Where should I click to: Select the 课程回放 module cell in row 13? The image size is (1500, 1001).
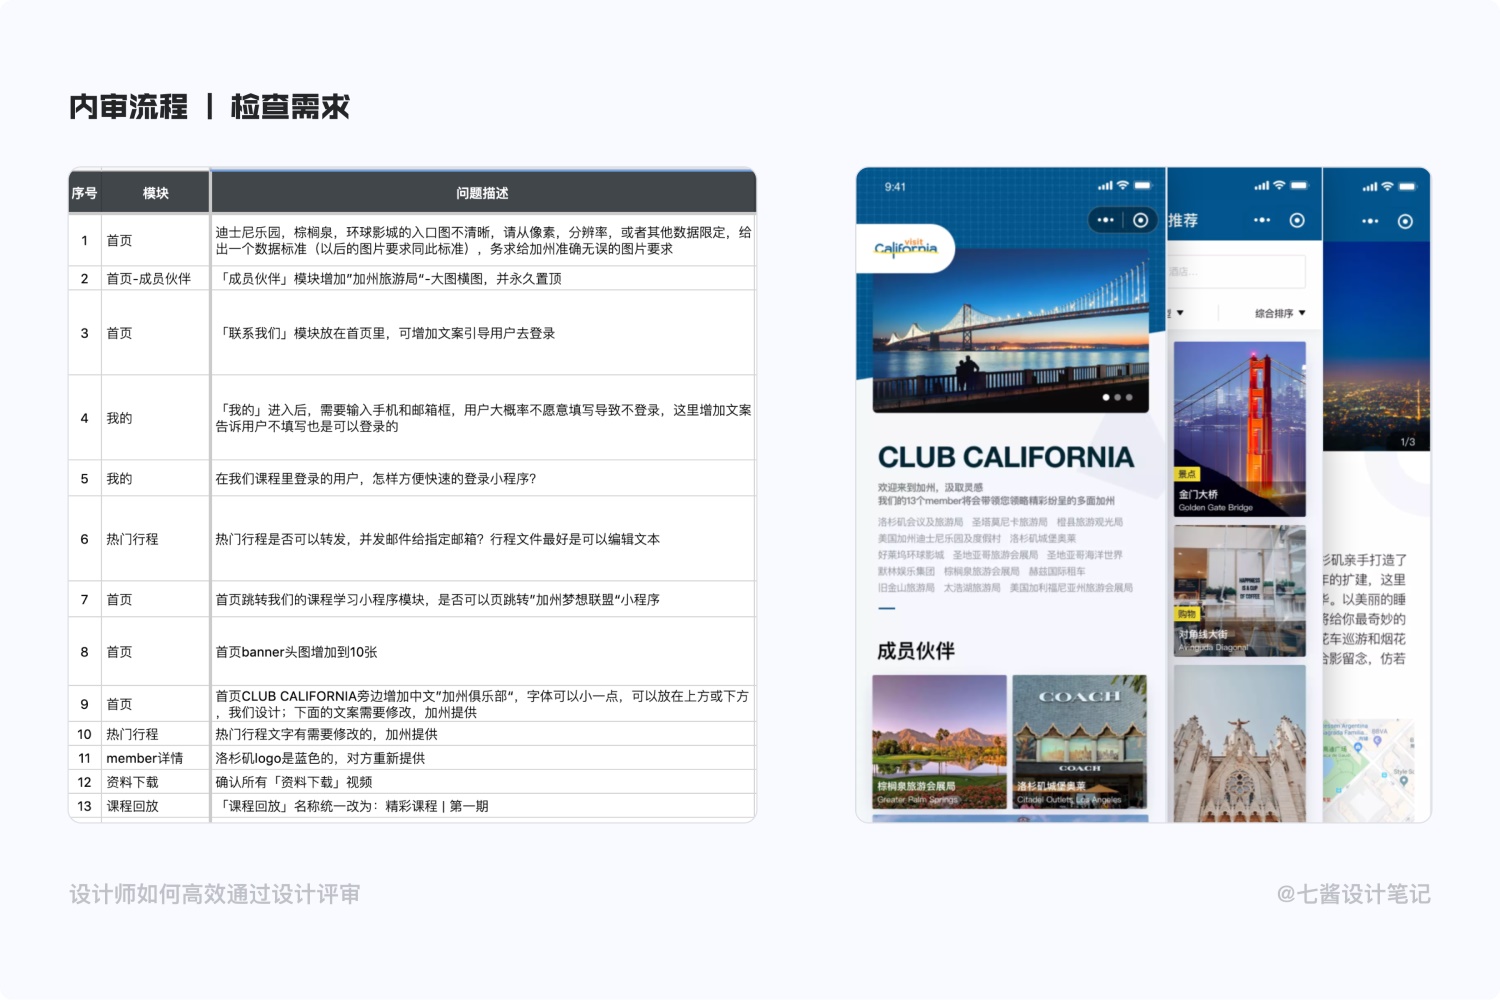tap(155, 806)
